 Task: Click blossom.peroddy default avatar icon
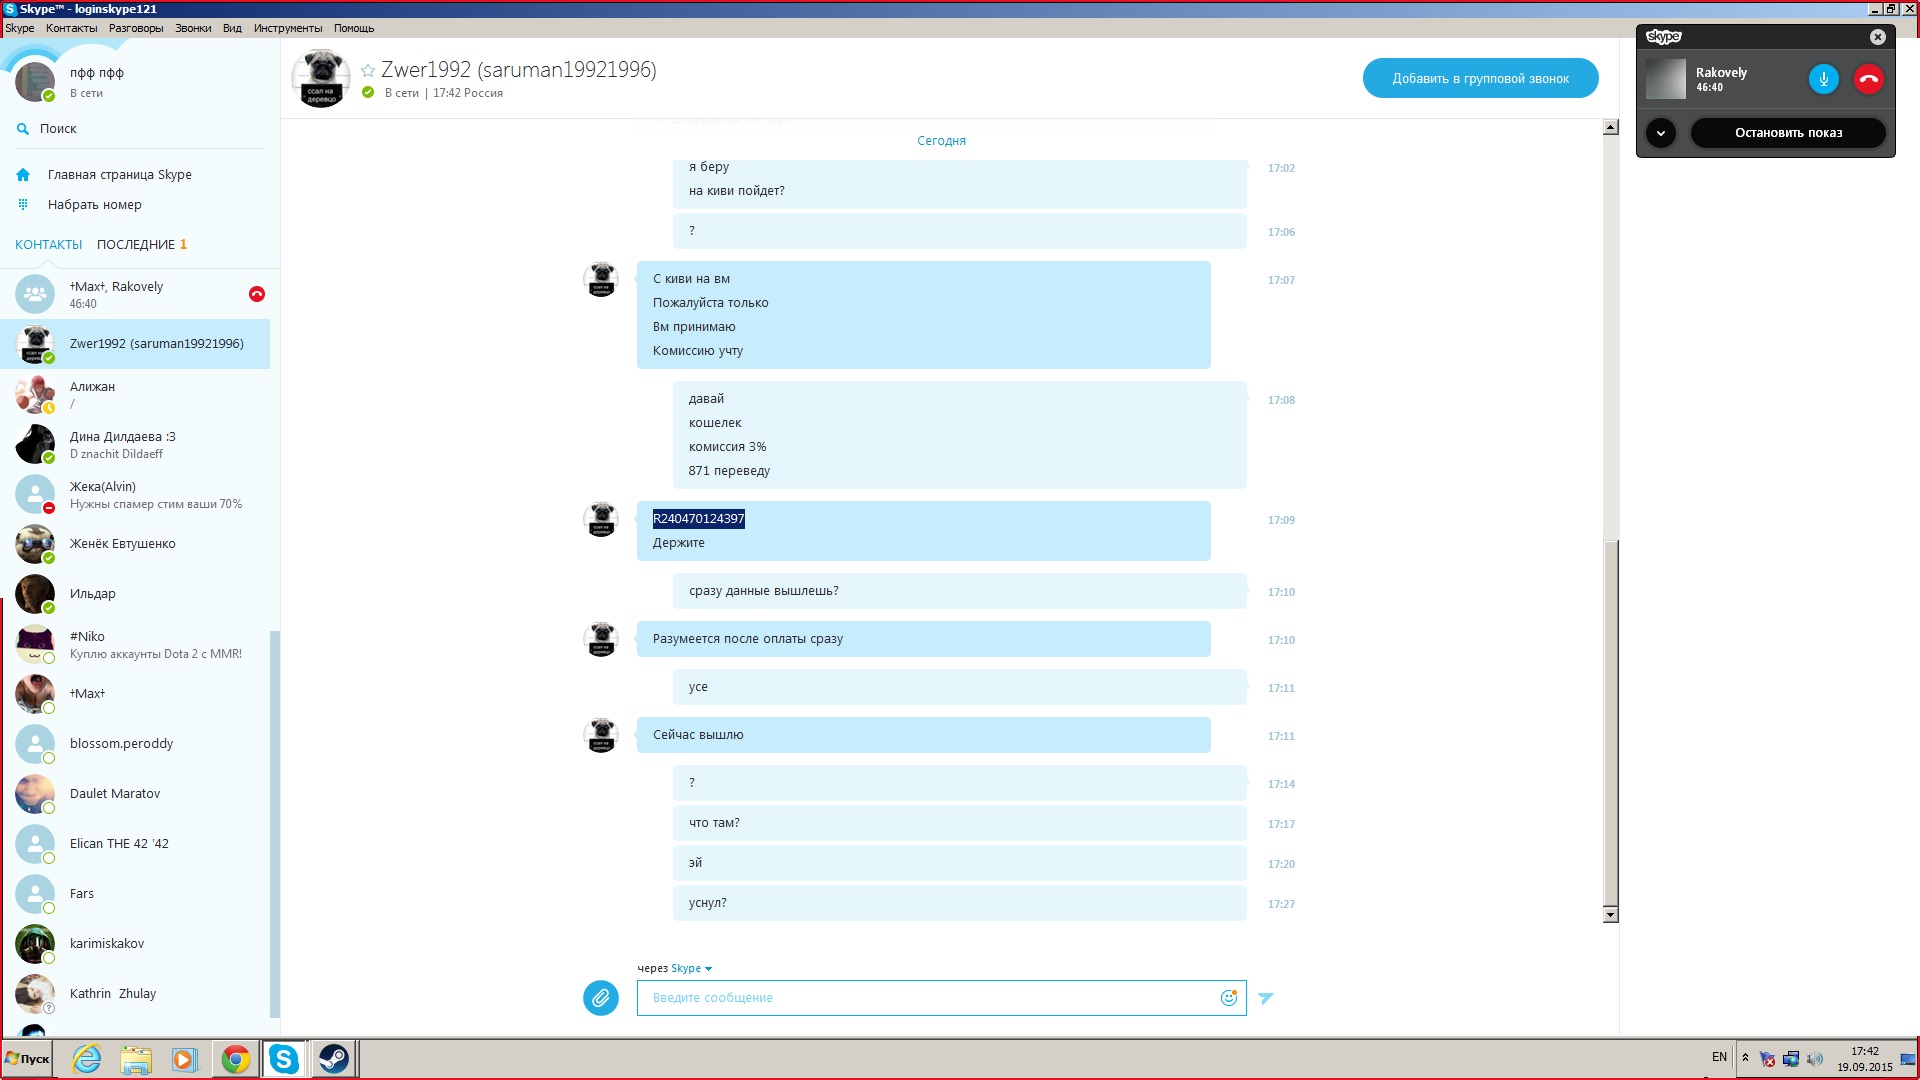coord(35,744)
